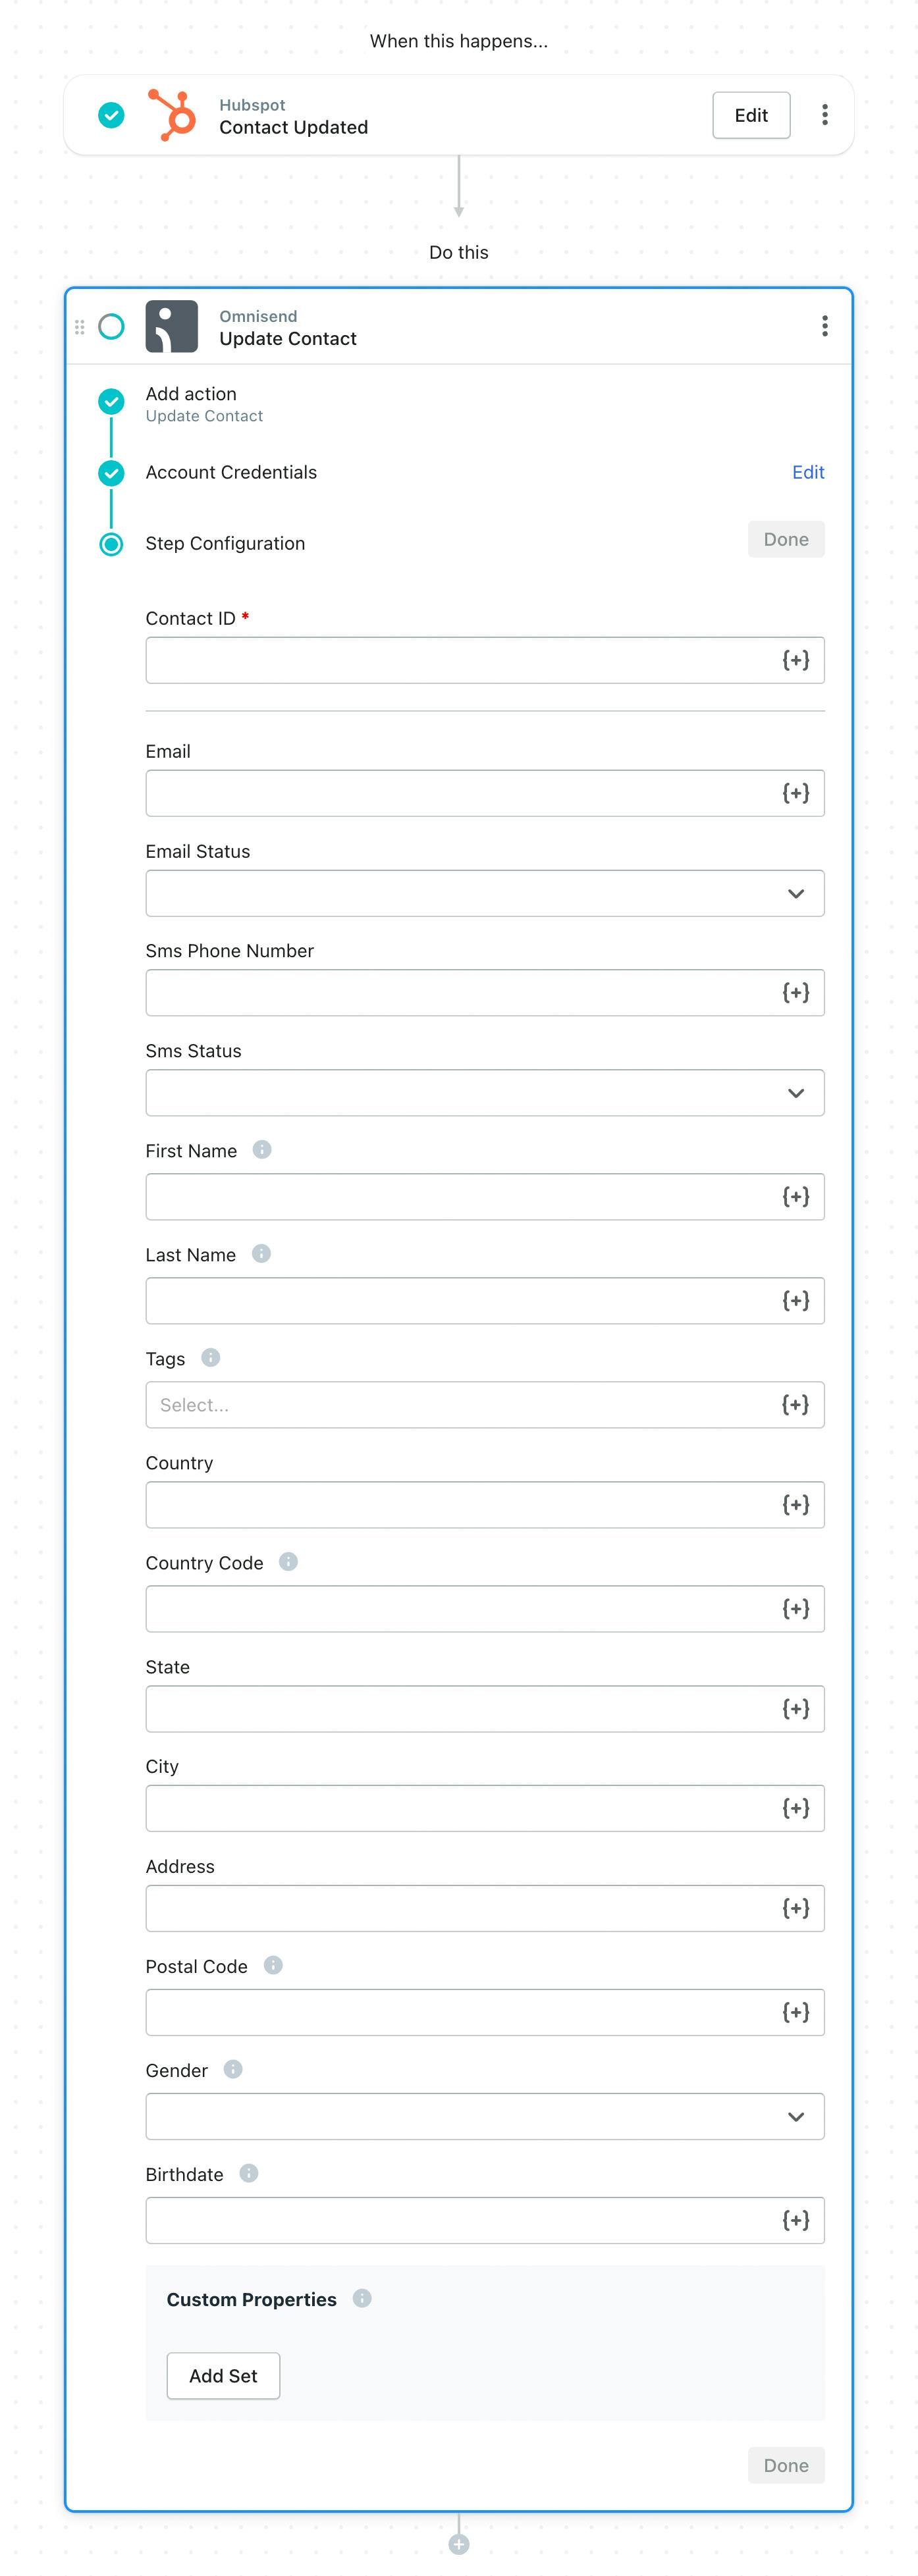Click the Omnisend logo icon
Screen dimensions: 918x2576
(x=172, y=326)
